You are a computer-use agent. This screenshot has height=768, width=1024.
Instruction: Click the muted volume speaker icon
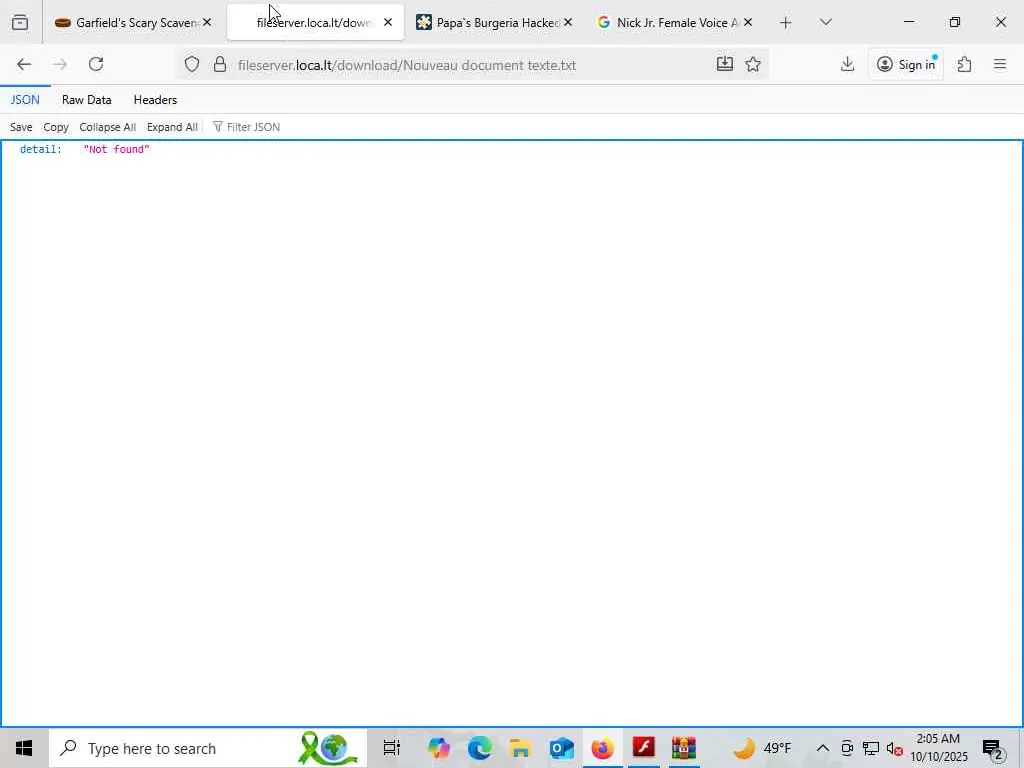[x=894, y=748]
